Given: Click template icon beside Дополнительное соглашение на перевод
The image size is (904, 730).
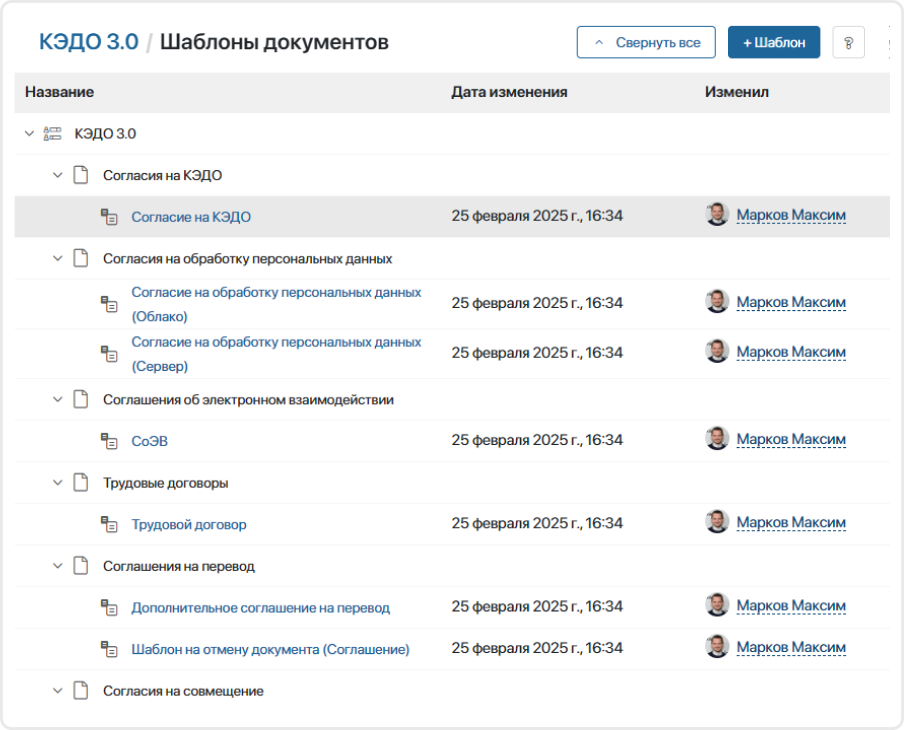Looking at the screenshot, I should [x=109, y=607].
